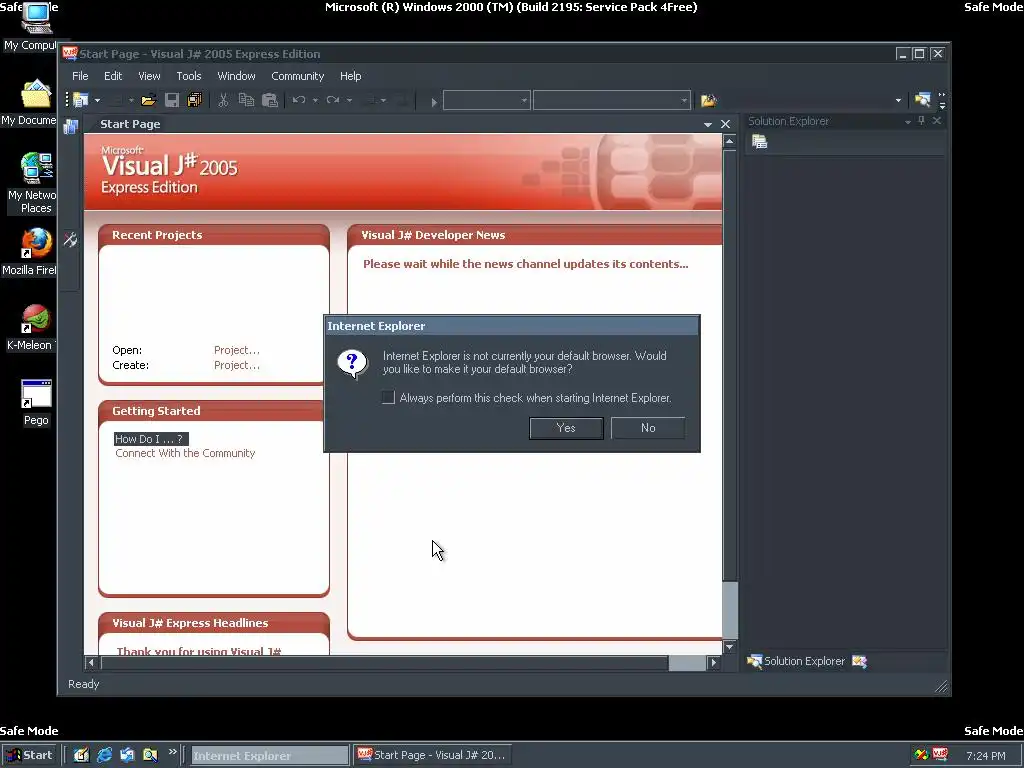
Task: Click scroll down arrow on Start Page
Action: click(x=729, y=647)
